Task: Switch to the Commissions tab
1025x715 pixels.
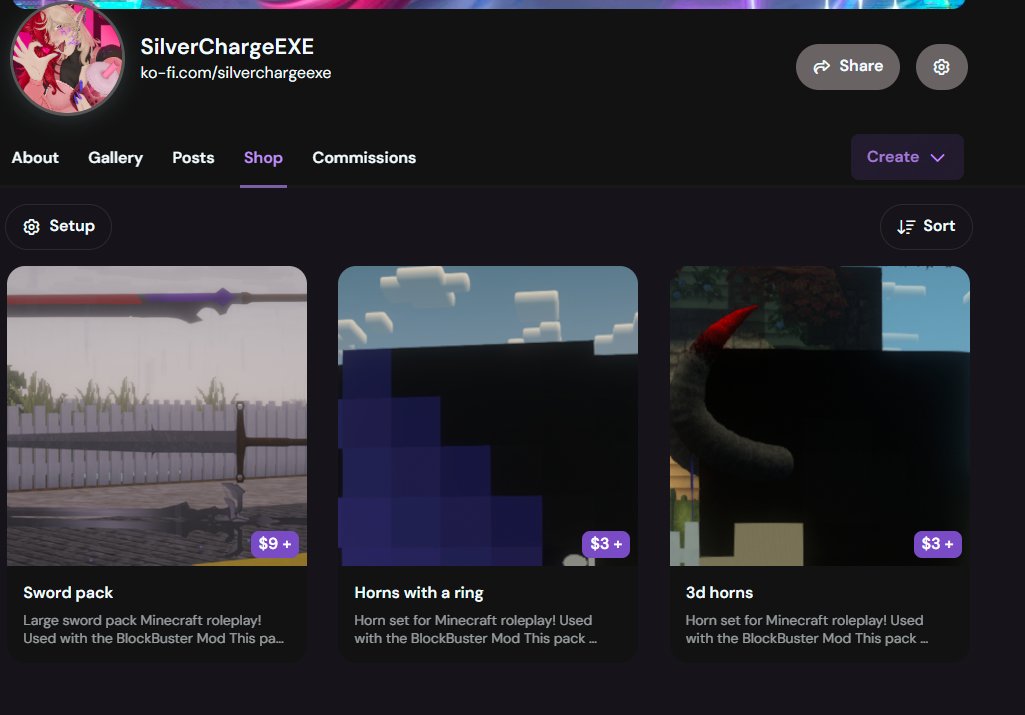Action: (364, 158)
